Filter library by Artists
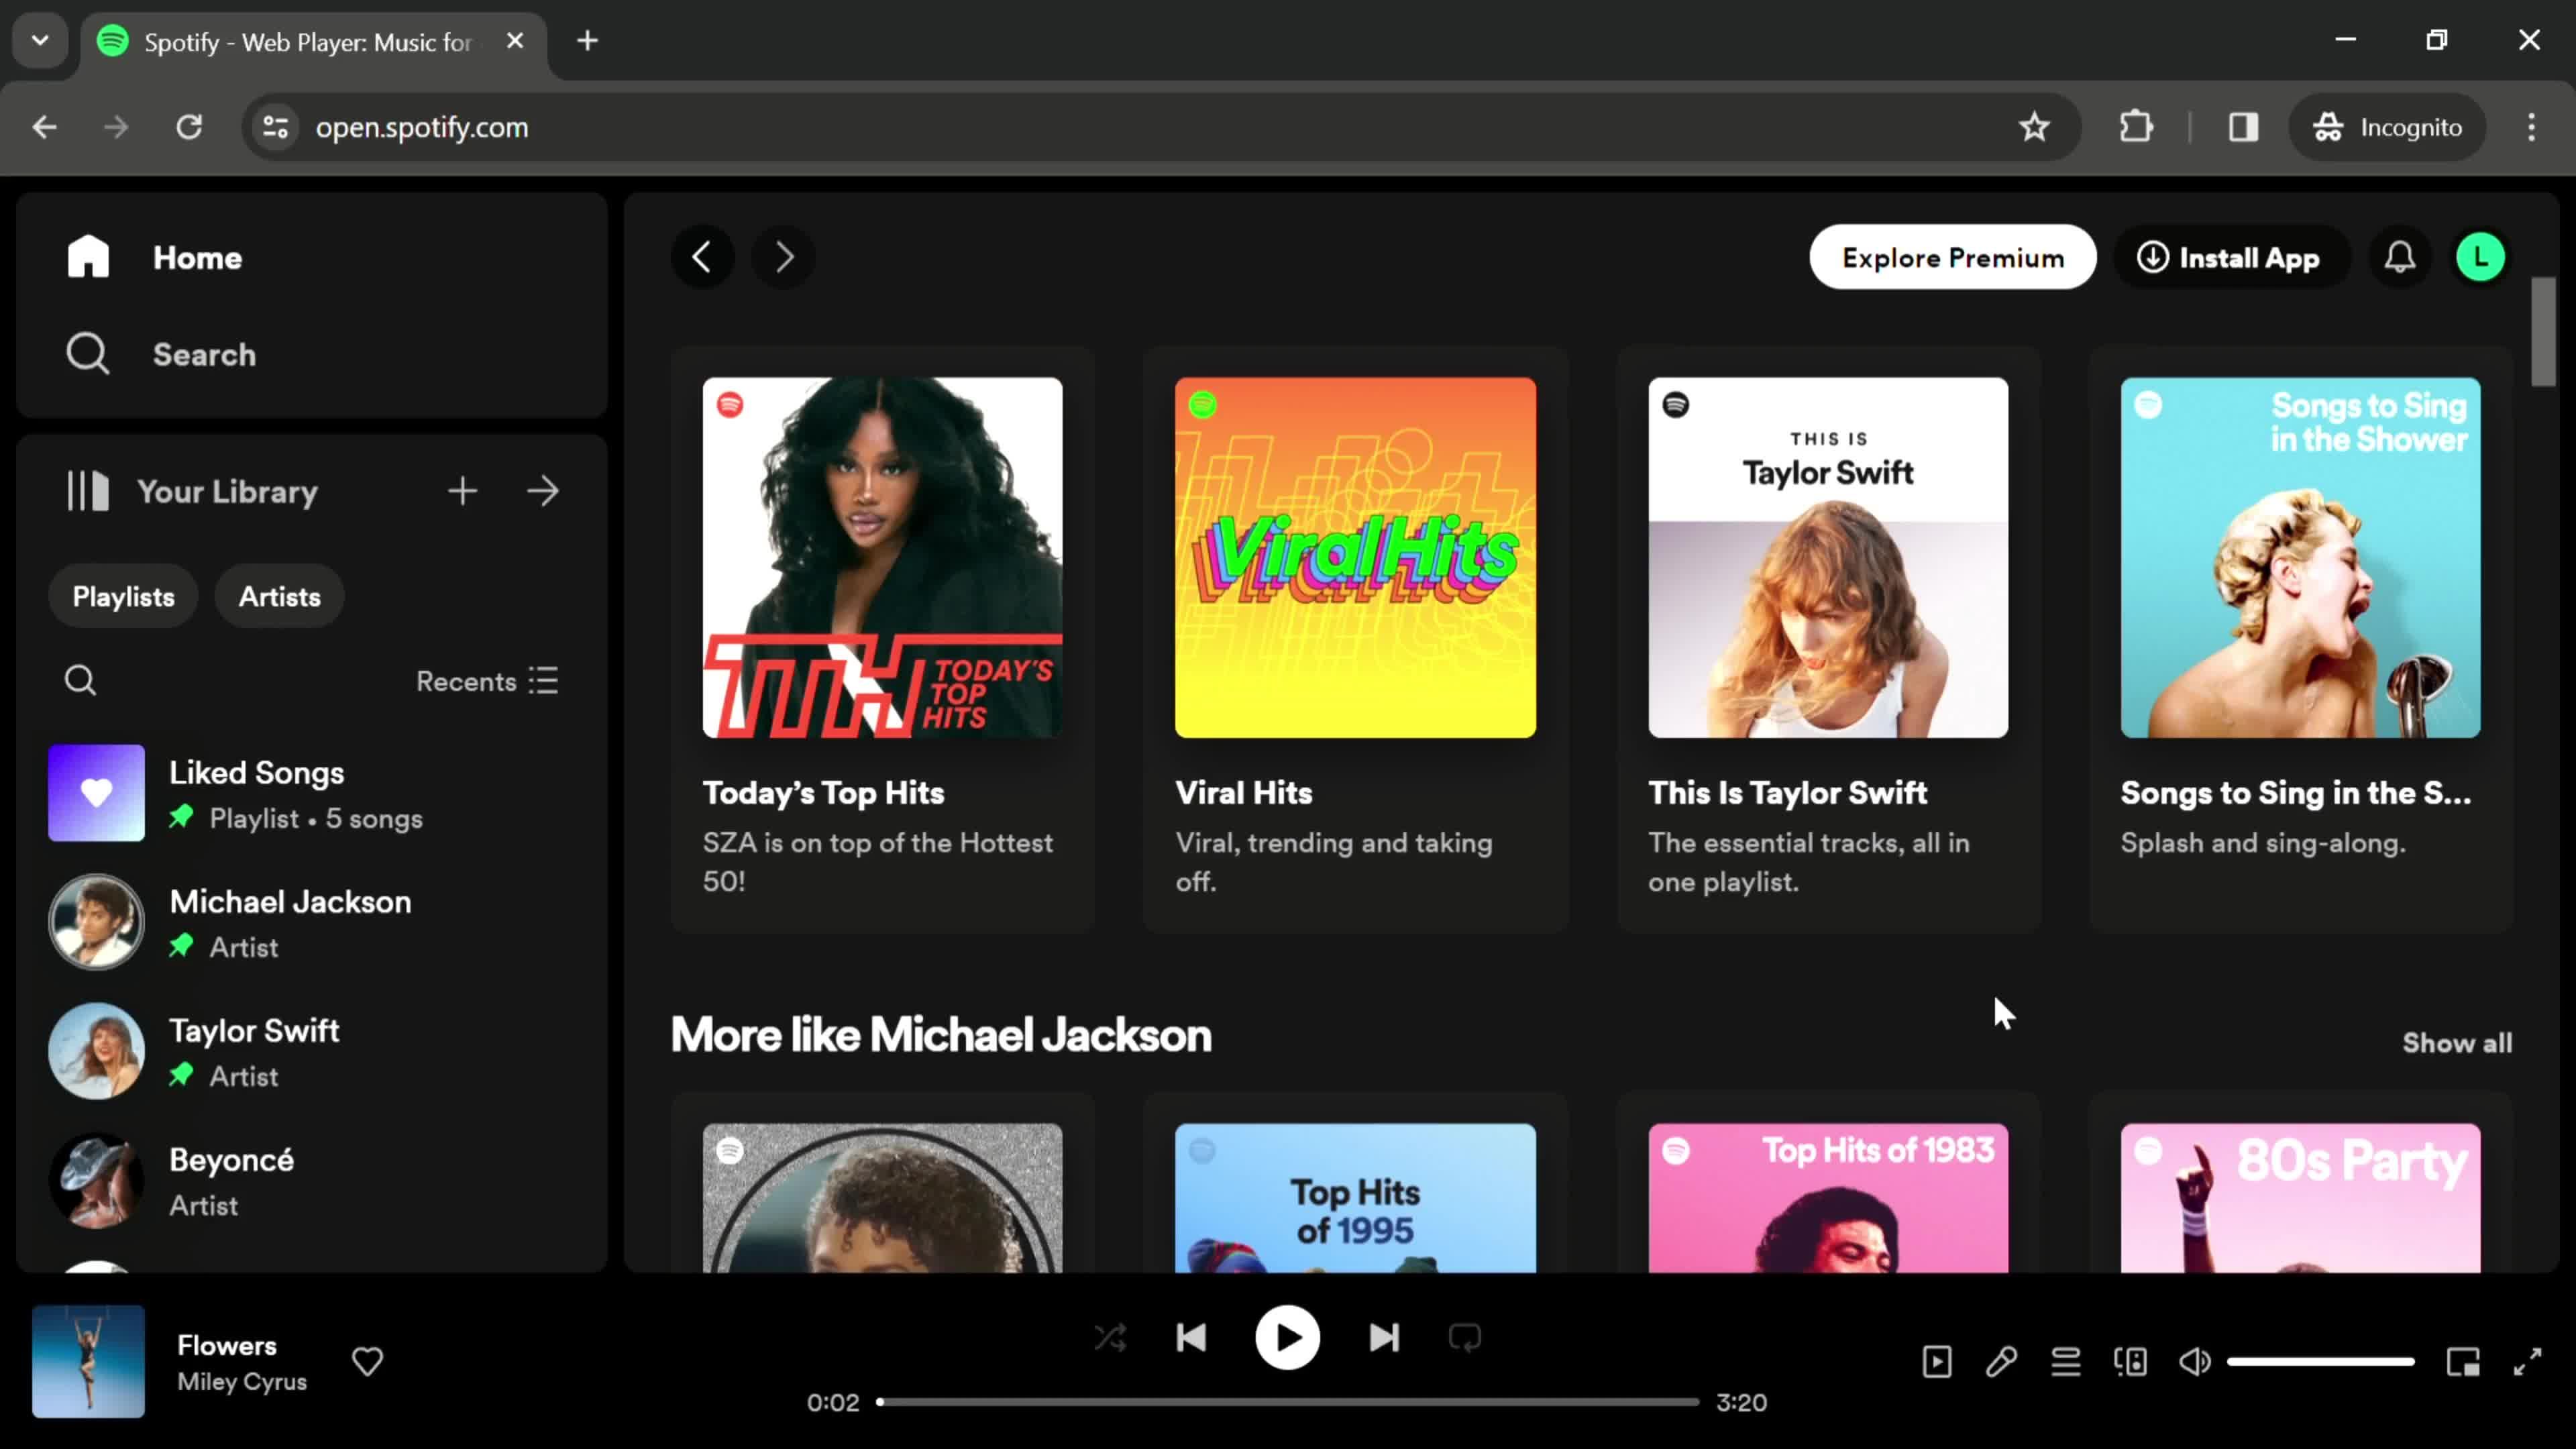The width and height of the screenshot is (2576, 1449). 279,596
